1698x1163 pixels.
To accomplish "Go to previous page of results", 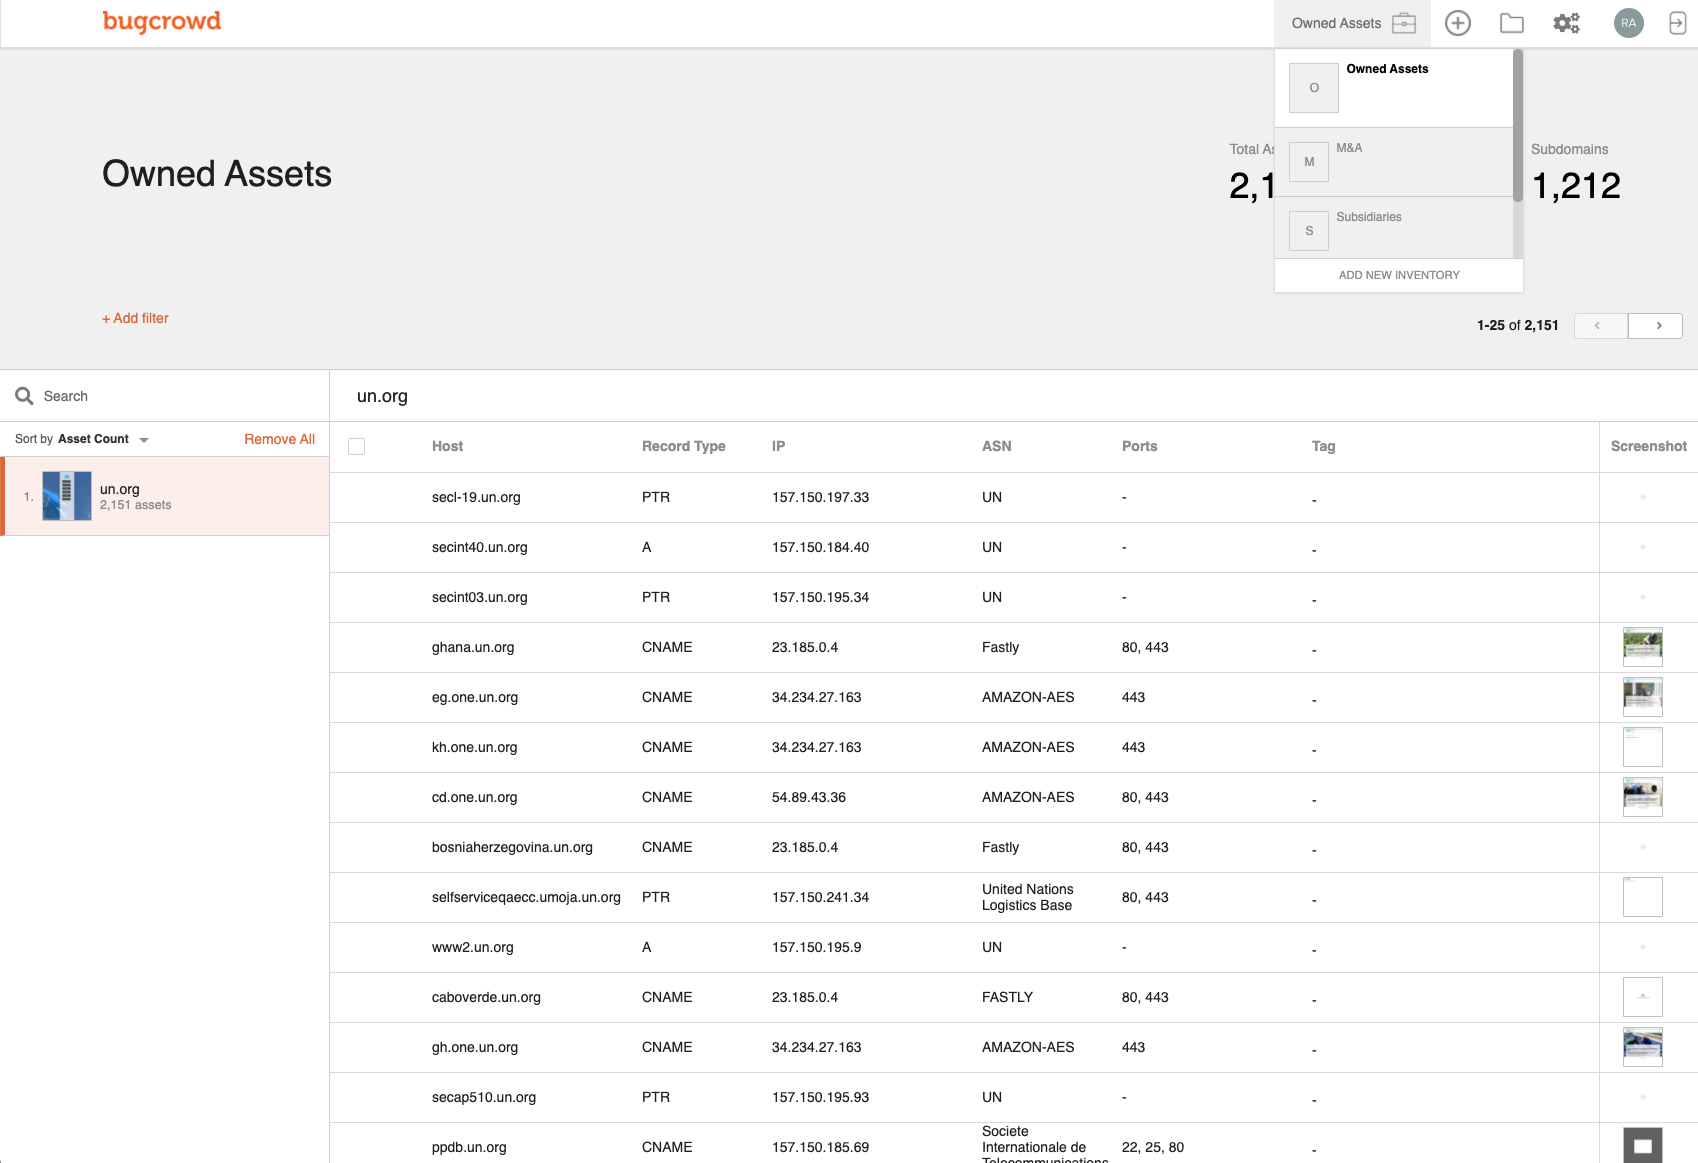I will tap(1601, 326).
